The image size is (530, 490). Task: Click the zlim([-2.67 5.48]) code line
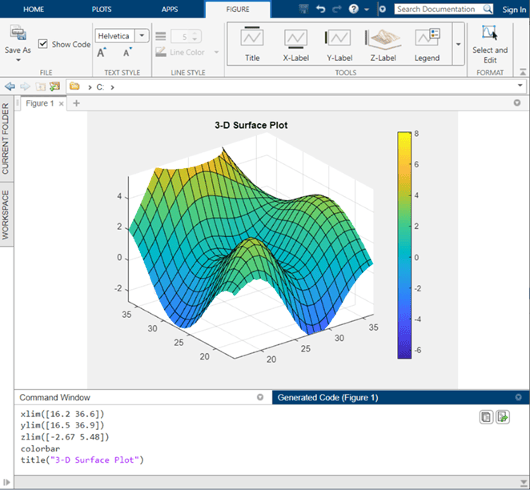click(65, 437)
